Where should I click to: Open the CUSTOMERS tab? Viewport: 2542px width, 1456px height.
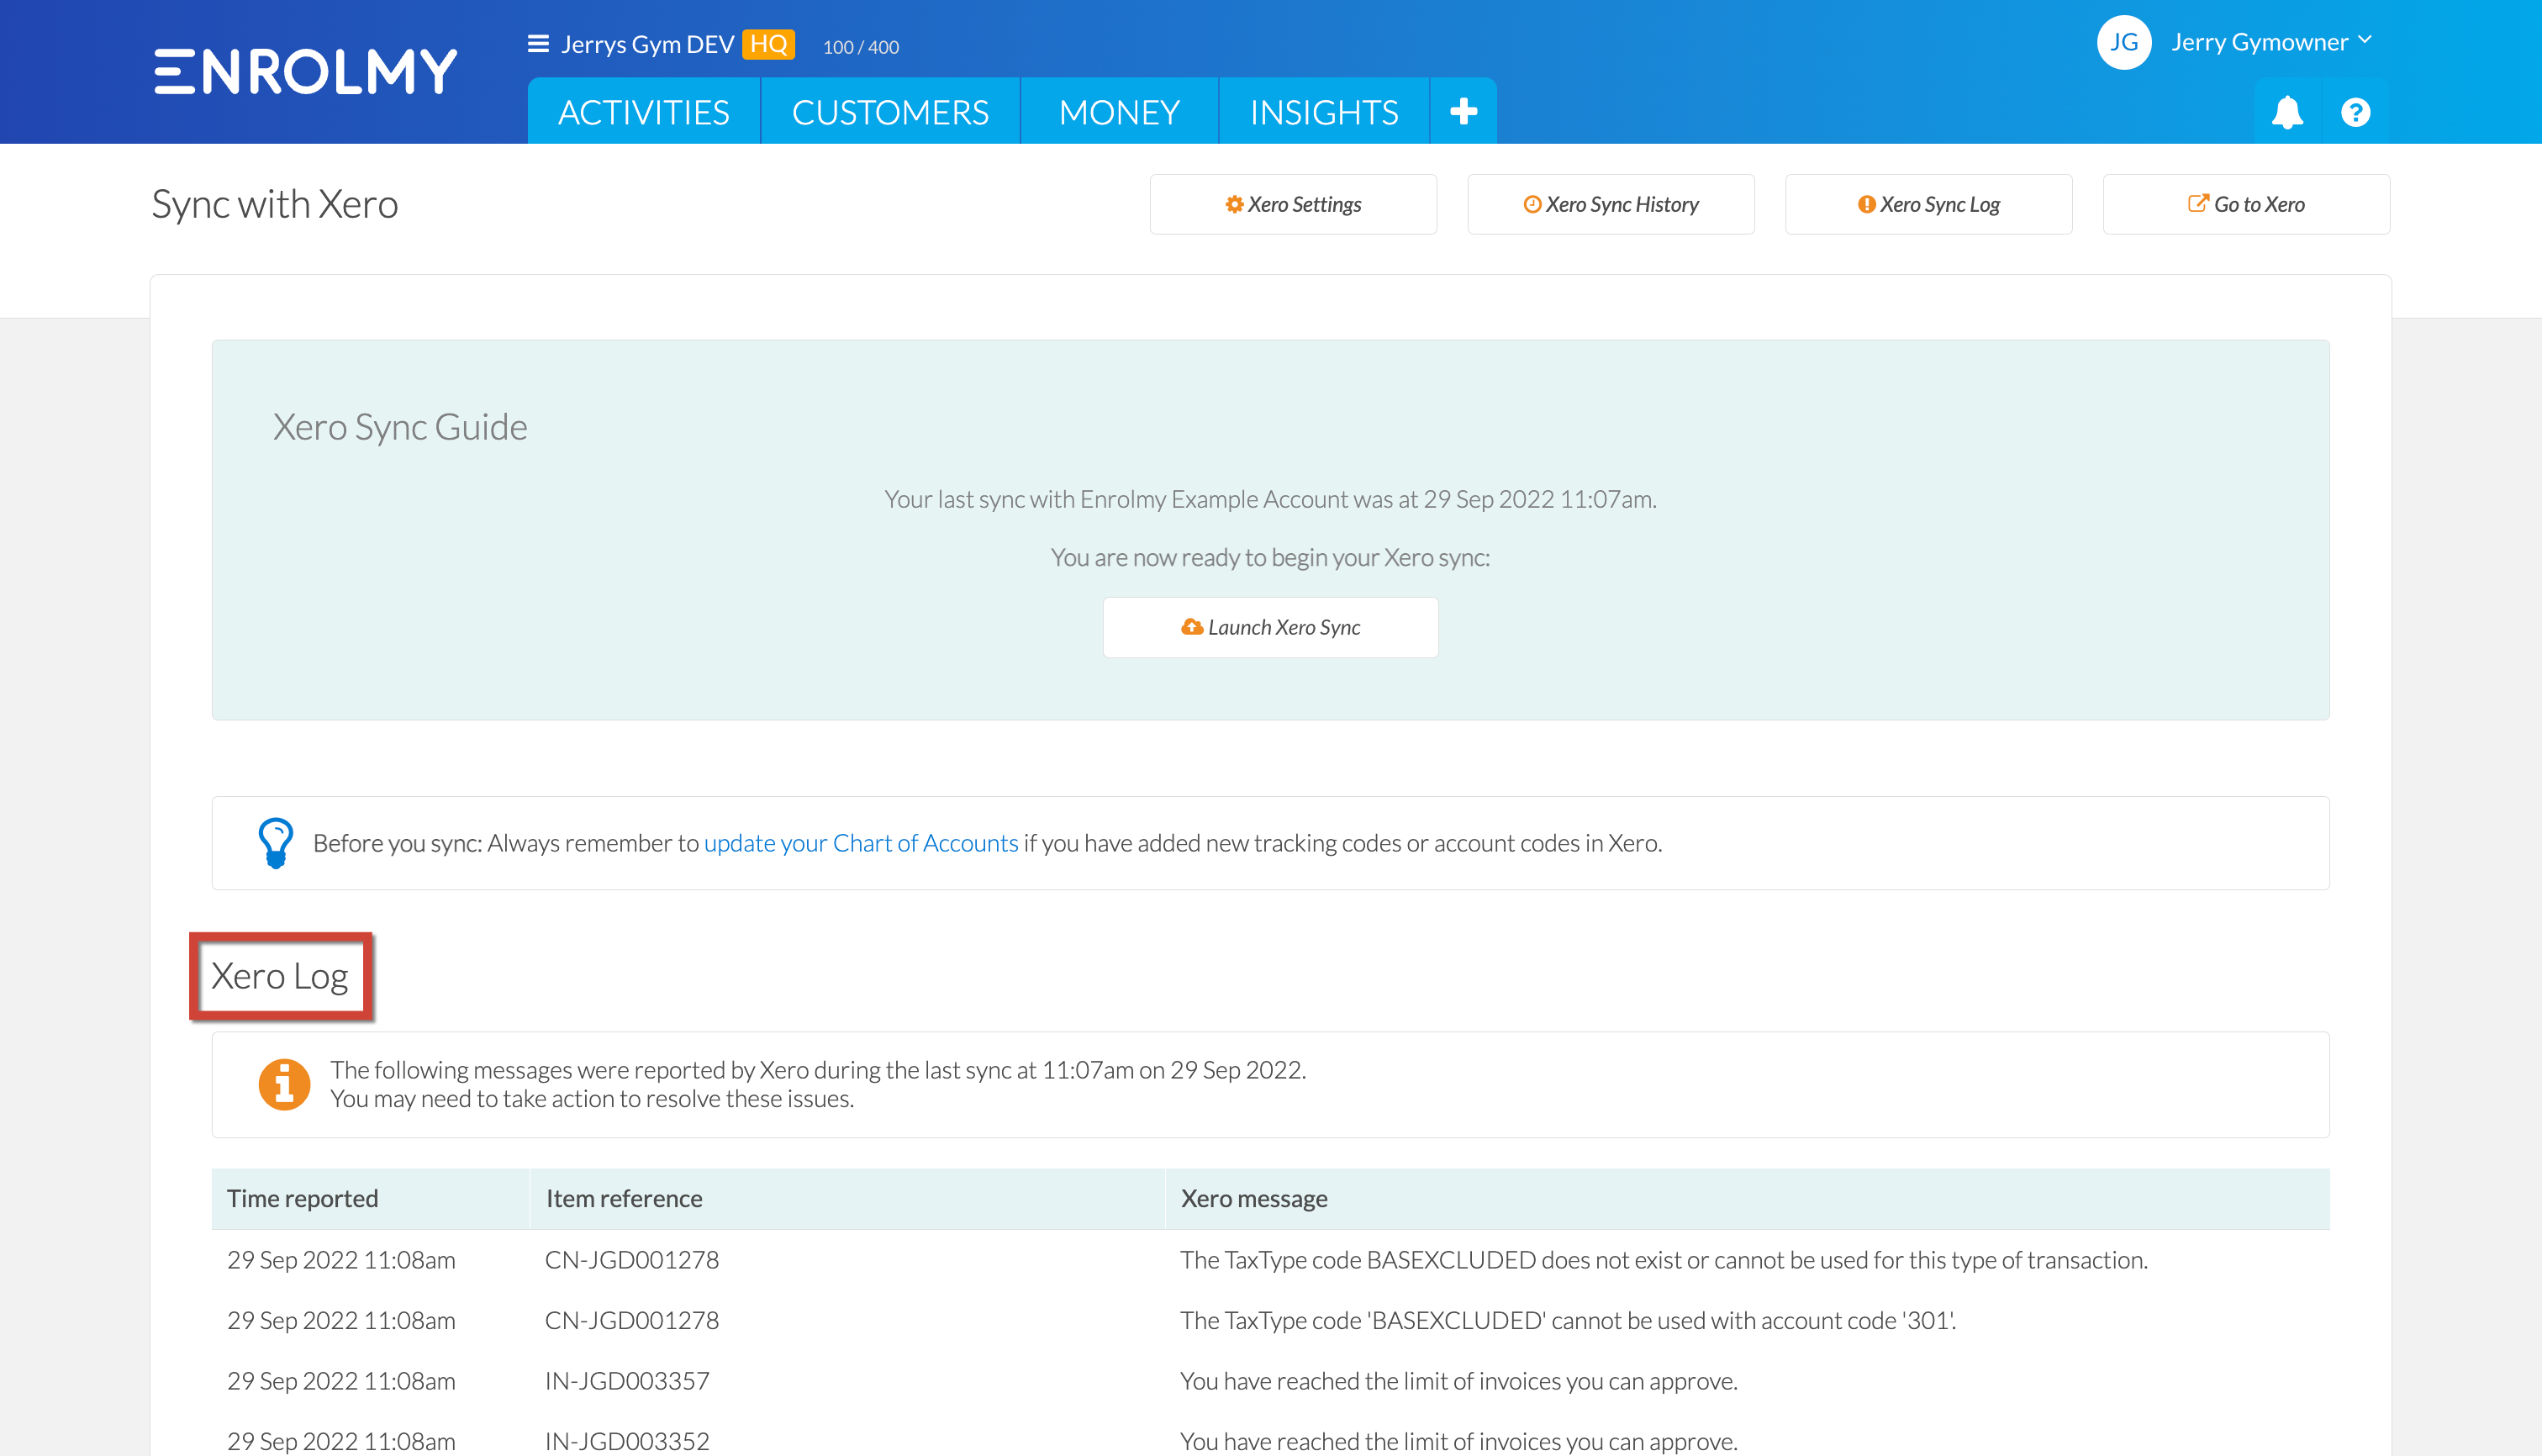pos(890,112)
